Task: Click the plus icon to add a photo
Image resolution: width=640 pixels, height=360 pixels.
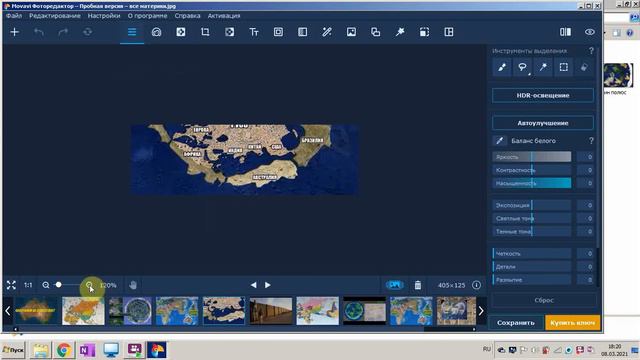Action: [x=15, y=32]
